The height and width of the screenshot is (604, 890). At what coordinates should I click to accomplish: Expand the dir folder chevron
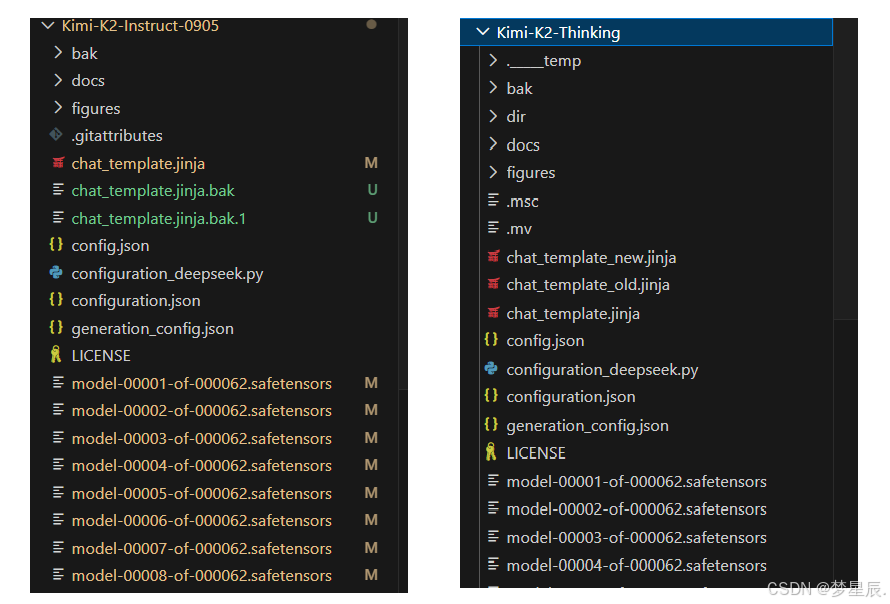click(x=493, y=116)
